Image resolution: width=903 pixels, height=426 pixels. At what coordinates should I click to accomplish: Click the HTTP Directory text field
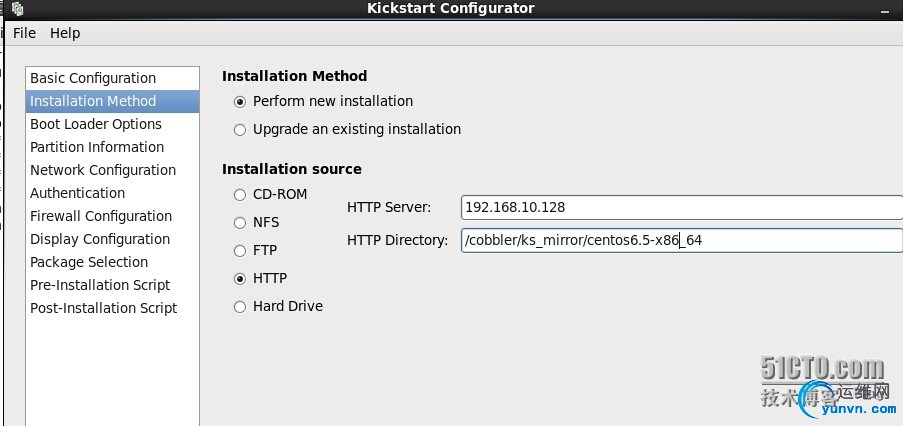point(680,241)
